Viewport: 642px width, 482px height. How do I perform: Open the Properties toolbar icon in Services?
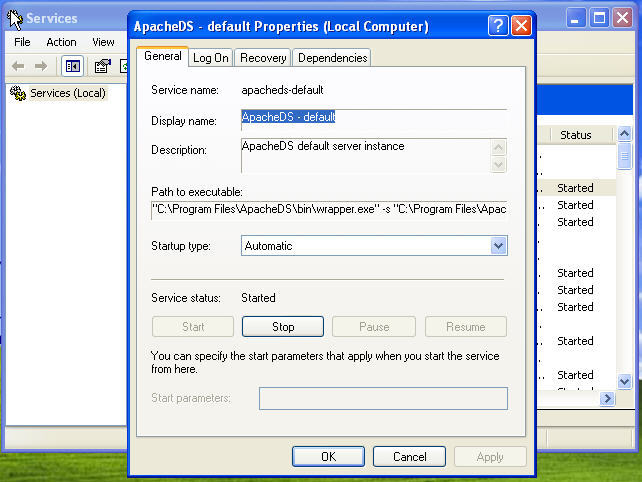tap(102, 66)
